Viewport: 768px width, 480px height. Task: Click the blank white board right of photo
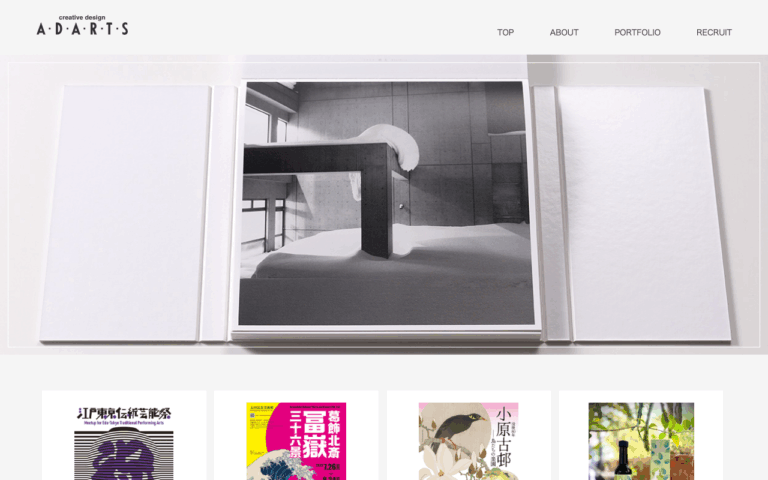(644, 214)
